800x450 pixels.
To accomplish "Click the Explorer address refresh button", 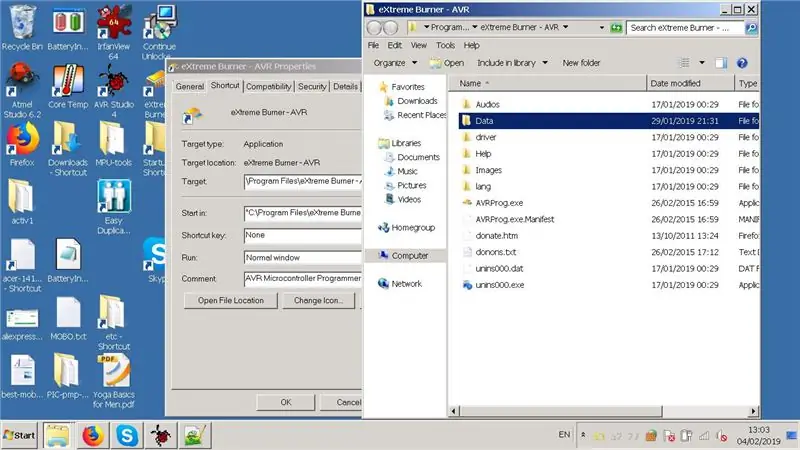I will click(616, 28).
